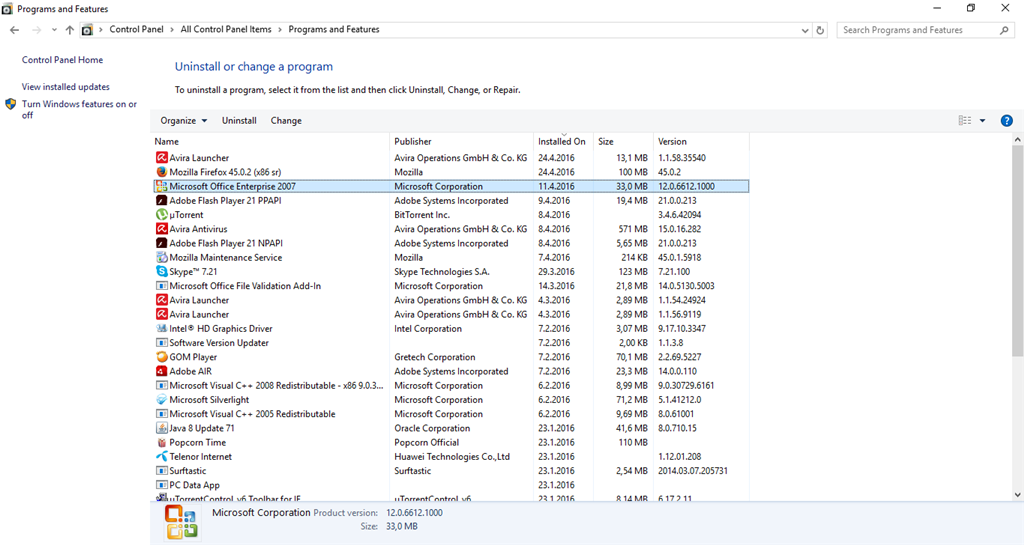The width and height of the screenshot is (1024, 545).
Task: Click the Java 8 Update 71 icon
Action: point(161,428)
